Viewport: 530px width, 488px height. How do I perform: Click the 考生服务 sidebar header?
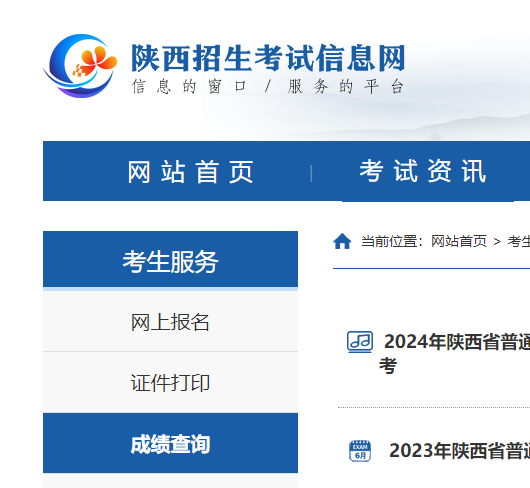click(x=170, y=259)
